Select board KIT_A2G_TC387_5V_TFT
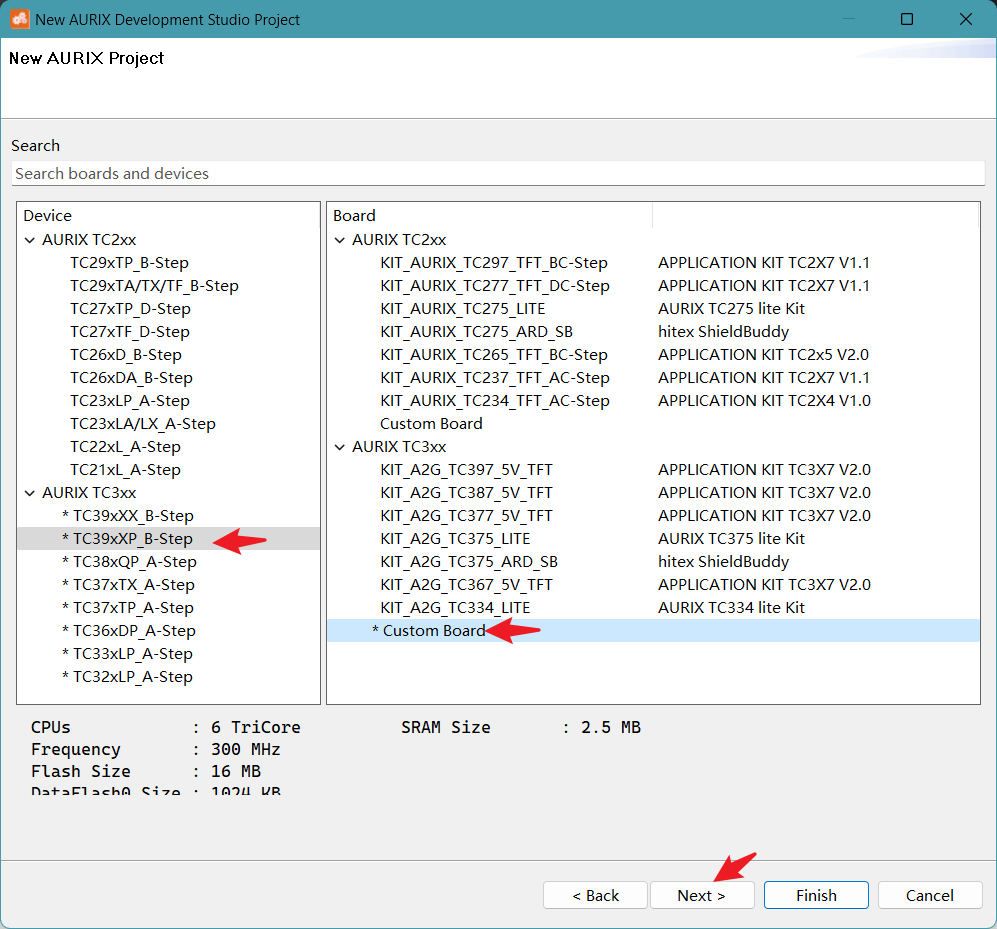 [466, 493]
